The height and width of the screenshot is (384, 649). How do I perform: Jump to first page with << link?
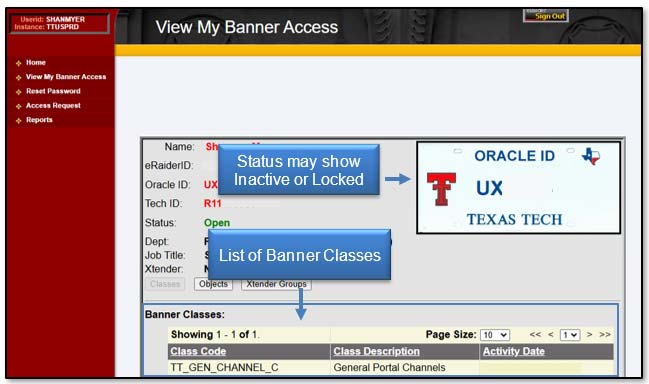[535, 334]
